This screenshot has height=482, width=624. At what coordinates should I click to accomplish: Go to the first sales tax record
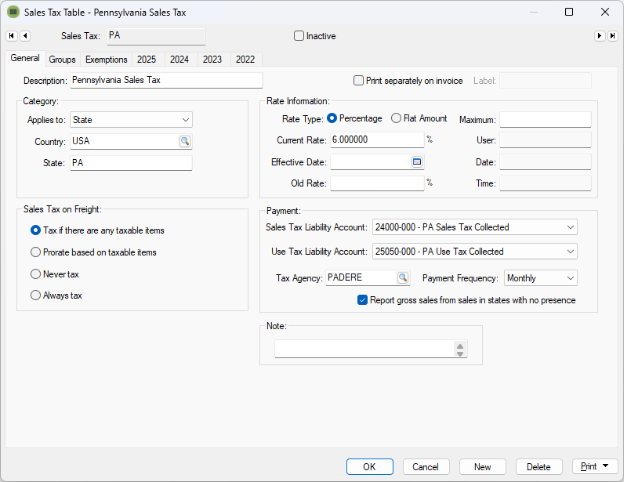pos(12,36)
